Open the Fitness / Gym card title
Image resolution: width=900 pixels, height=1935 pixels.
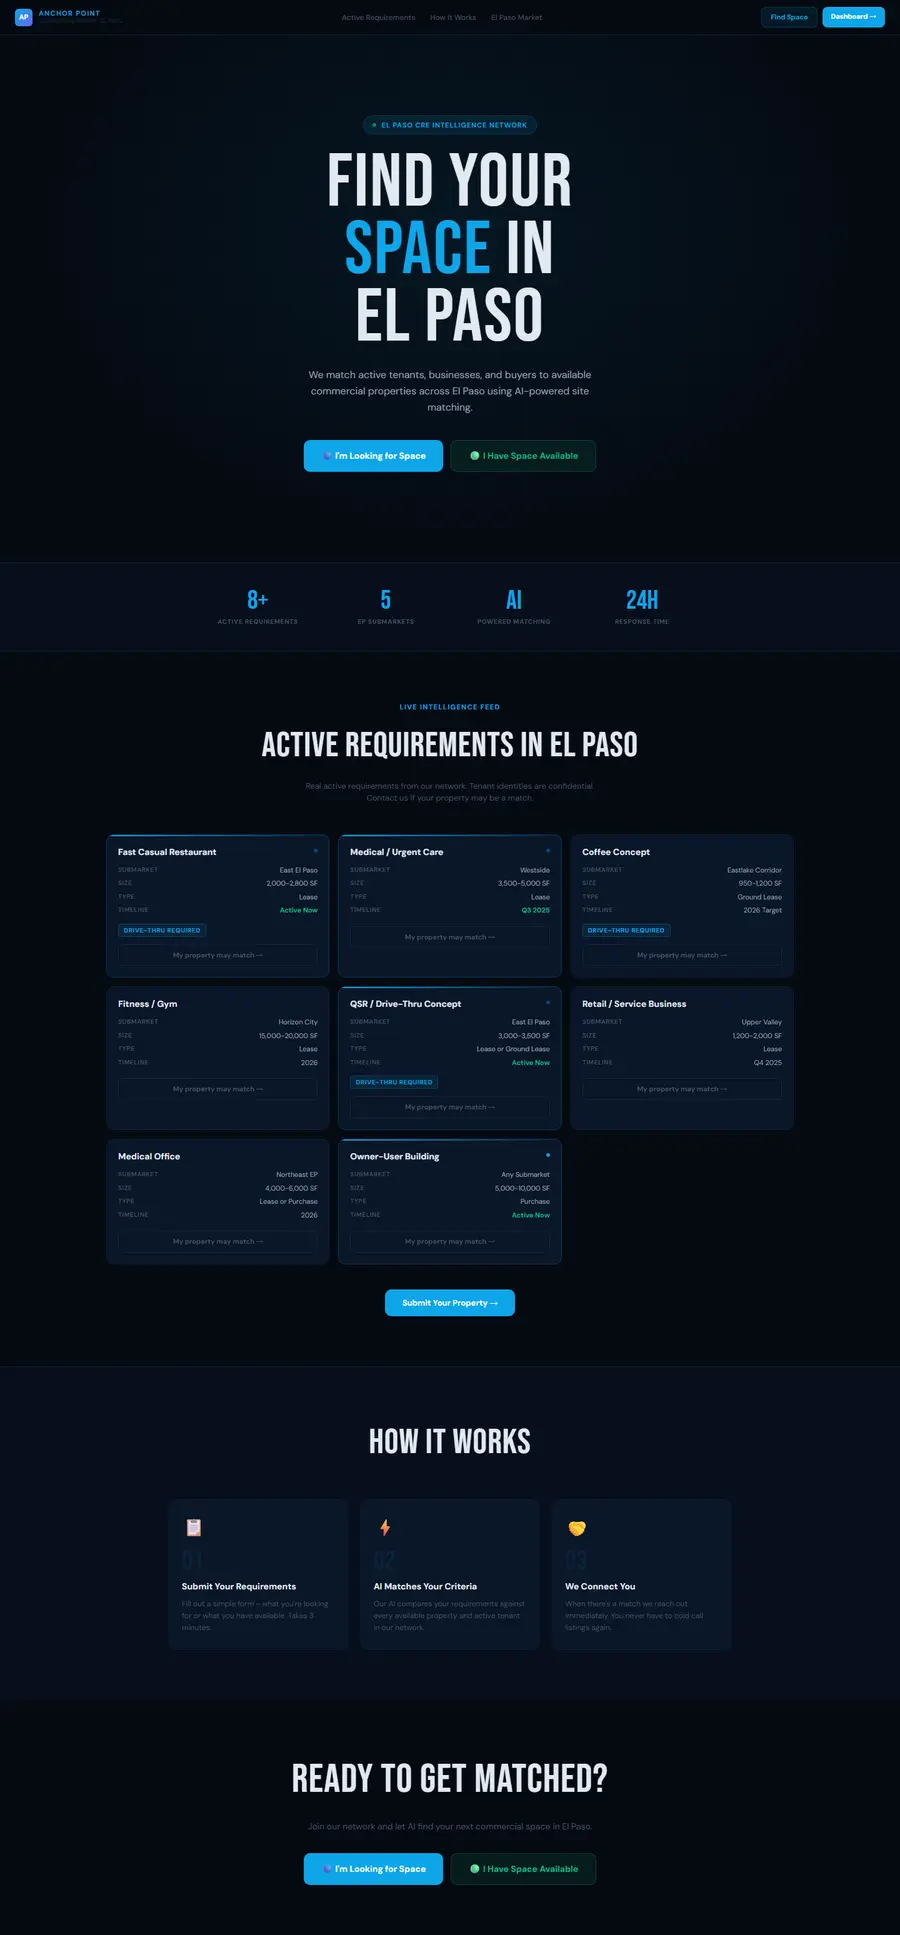click(x=148, y=1004)
